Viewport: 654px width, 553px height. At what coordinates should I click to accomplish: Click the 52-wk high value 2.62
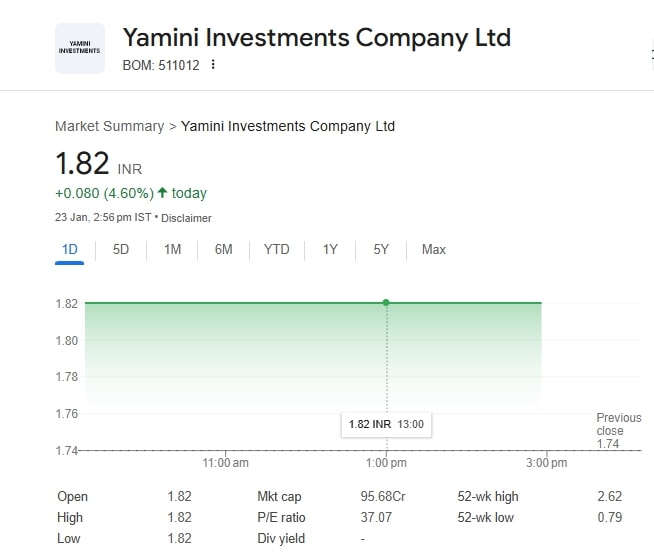[x=609, y=496]
